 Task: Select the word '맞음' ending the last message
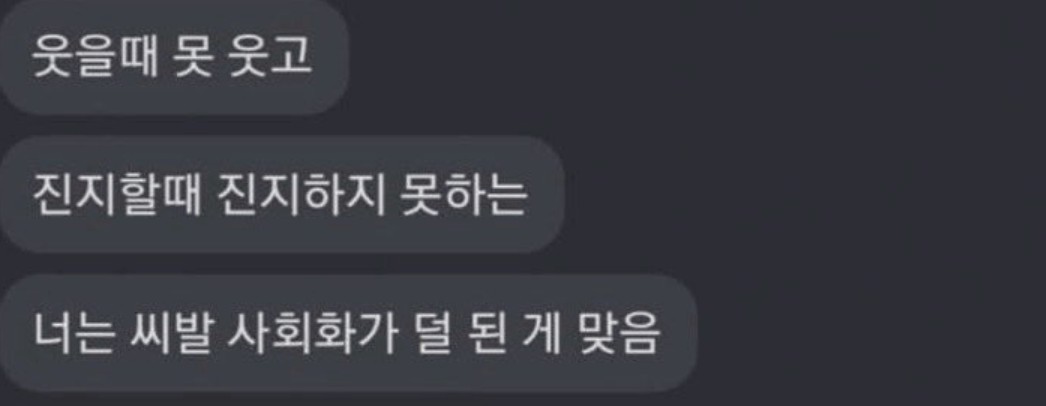point(618,333)
